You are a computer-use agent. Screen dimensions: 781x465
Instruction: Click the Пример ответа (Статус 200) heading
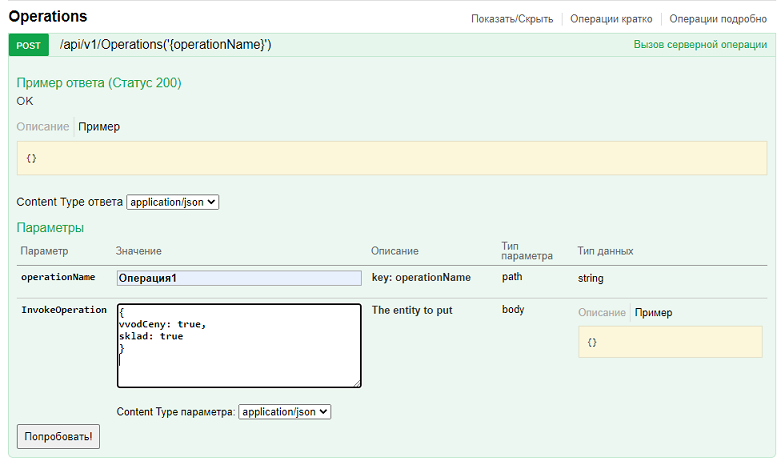point(99,83)
